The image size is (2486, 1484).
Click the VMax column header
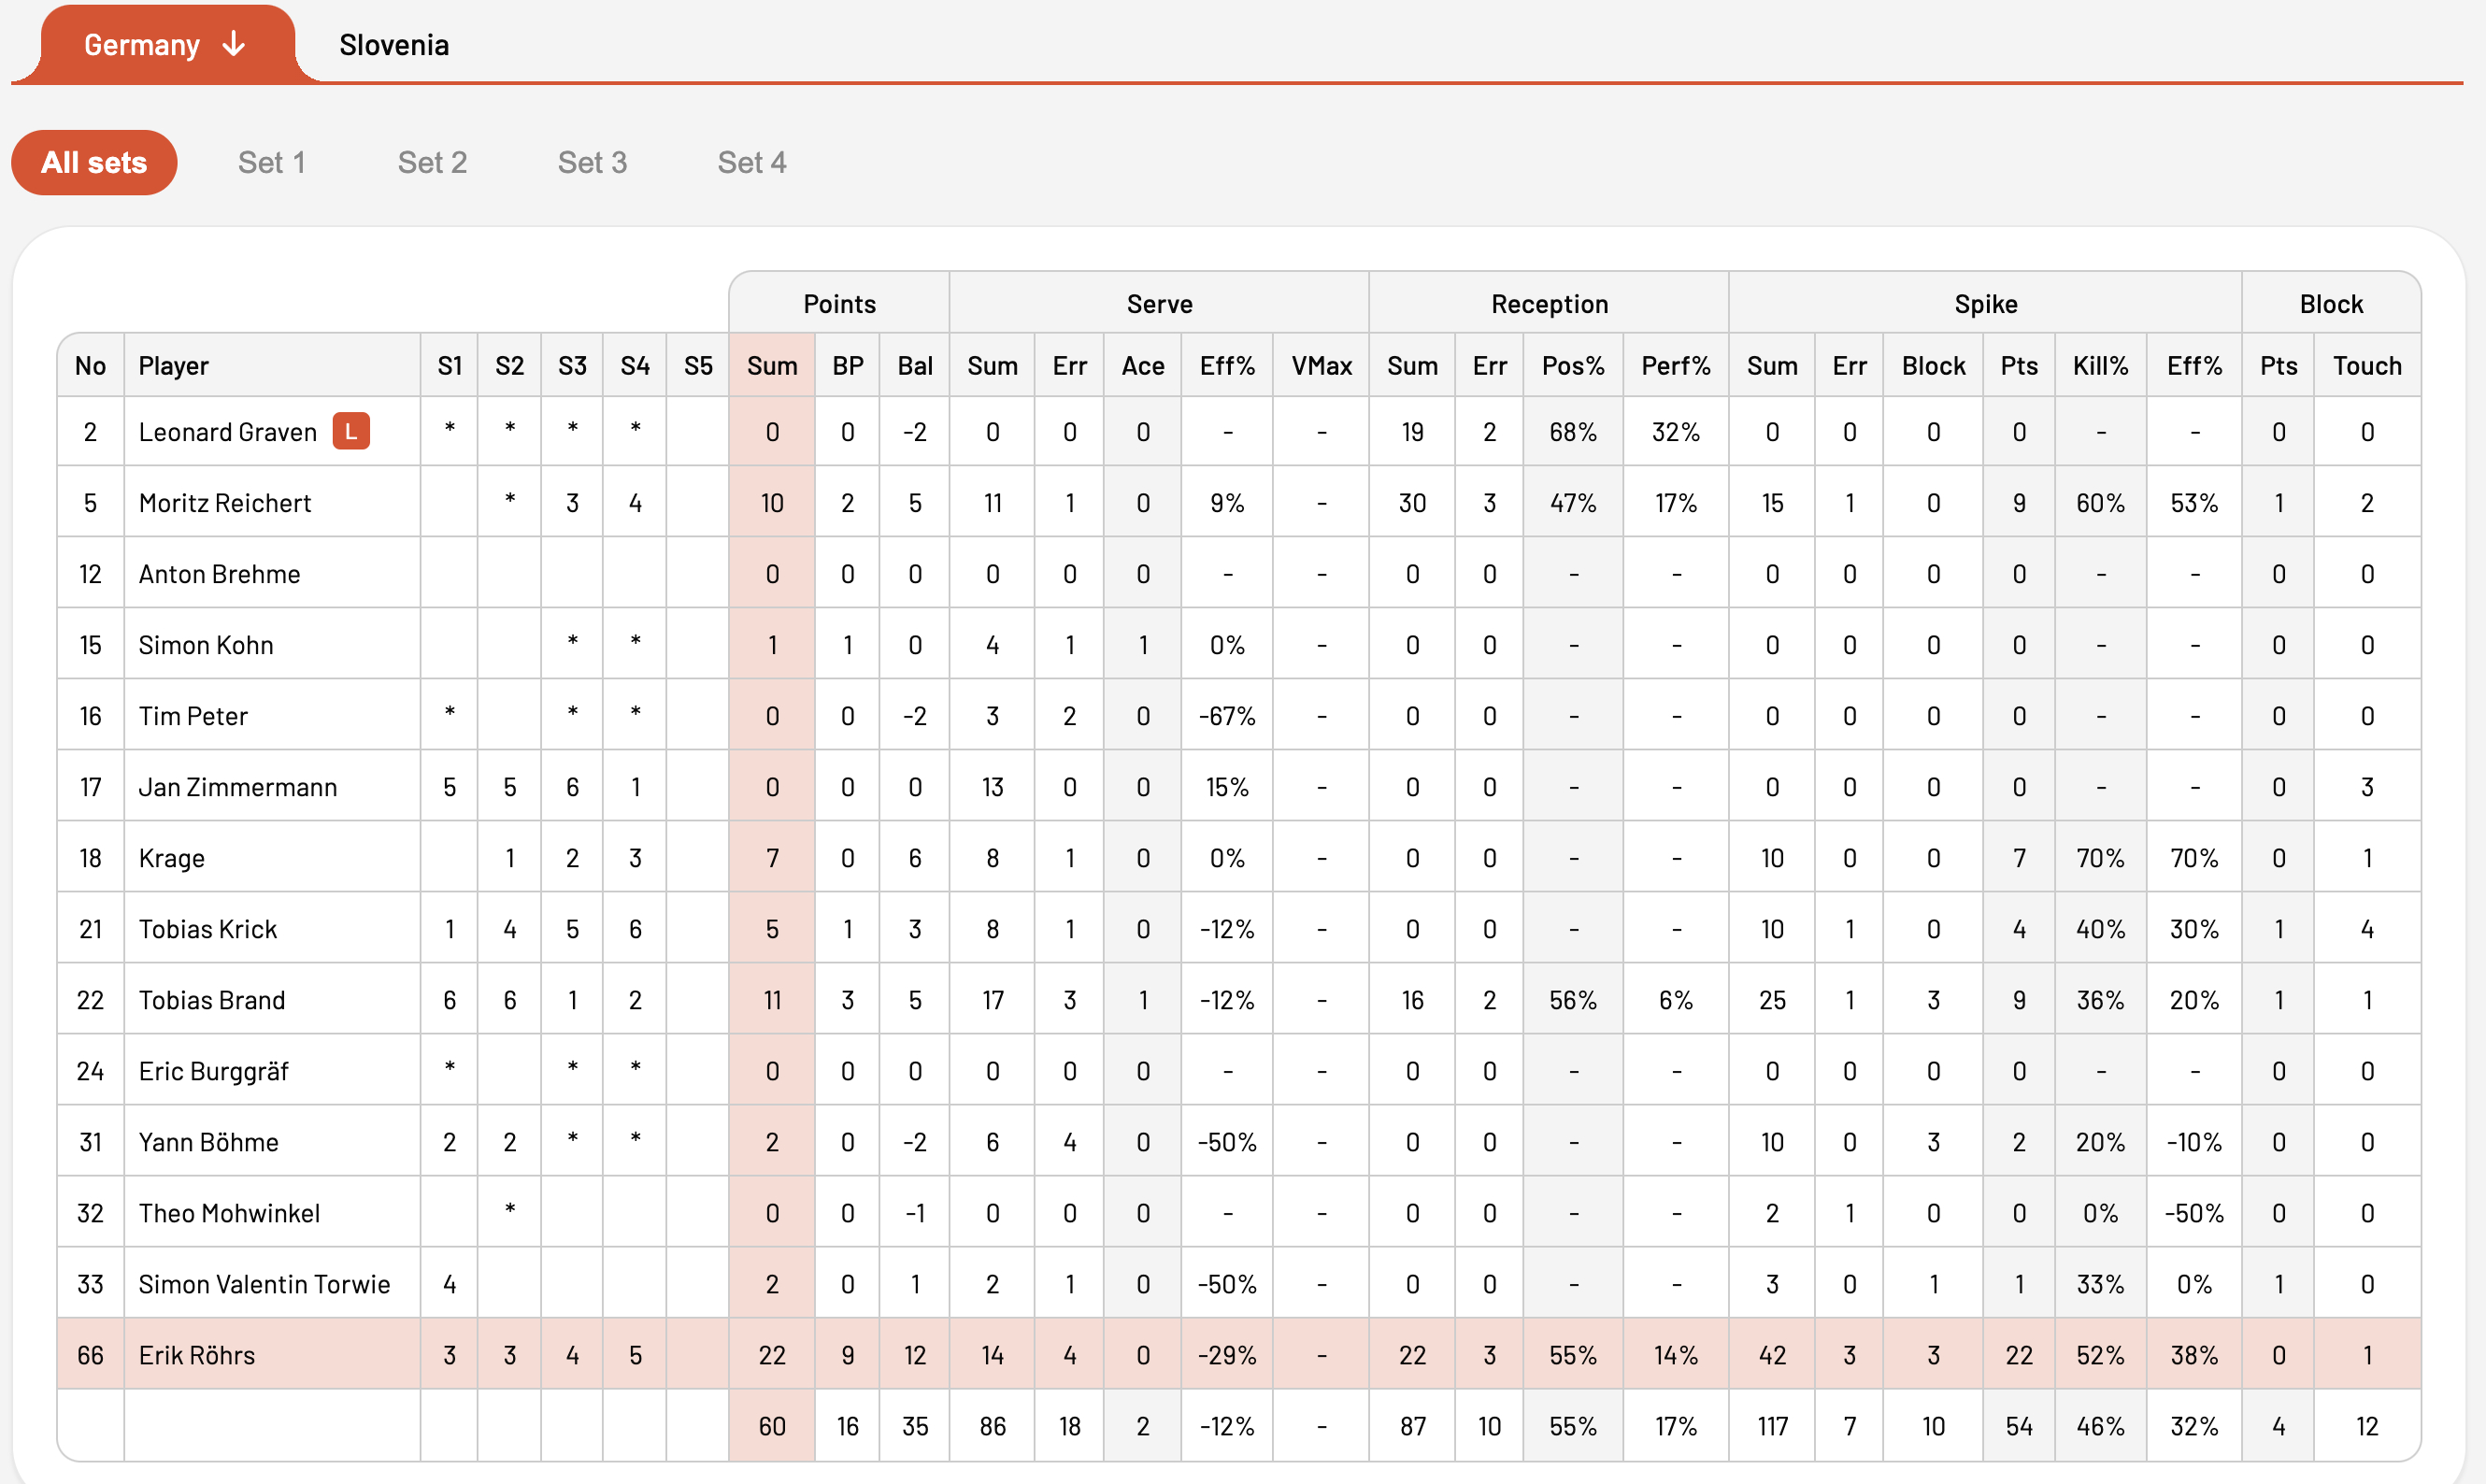(1321, 365)
